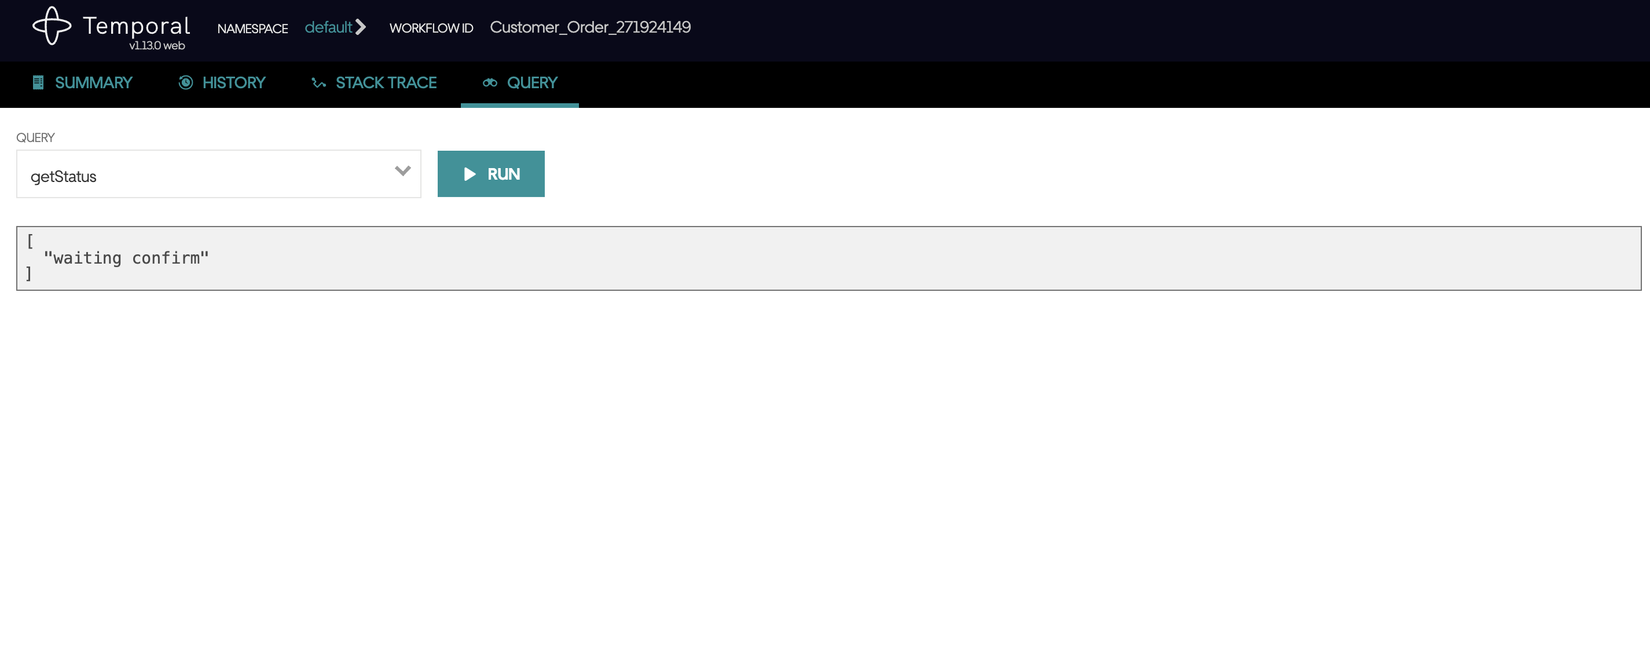Select the Query tab
This screenshot has width=1650, height=665.
520,83
